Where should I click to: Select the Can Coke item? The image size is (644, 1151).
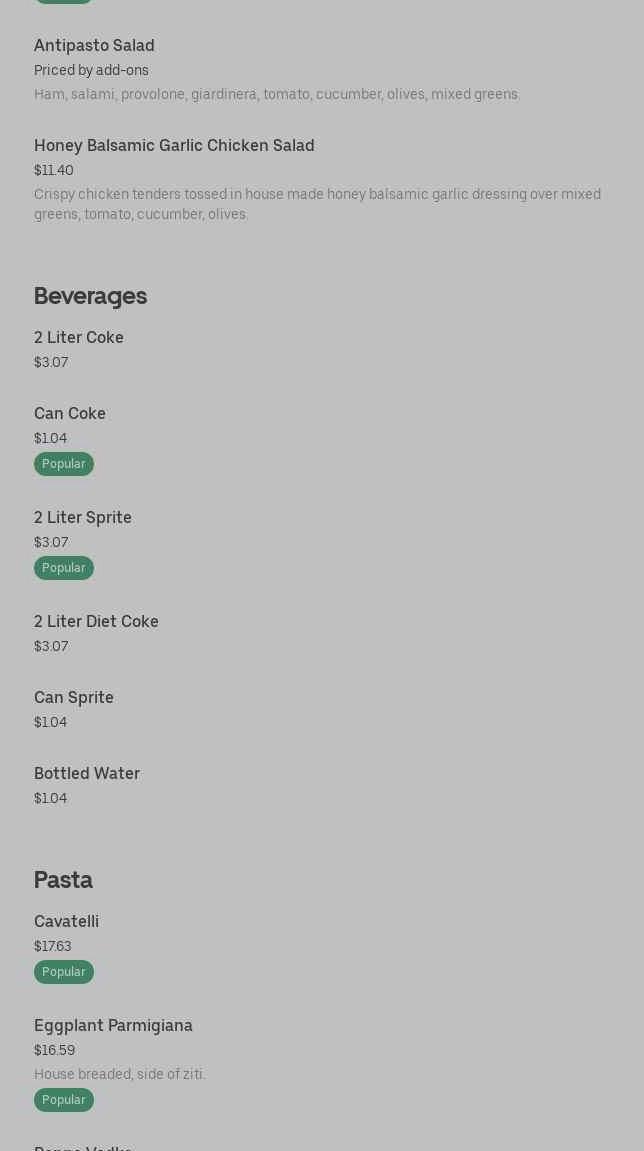click(70, 414)
